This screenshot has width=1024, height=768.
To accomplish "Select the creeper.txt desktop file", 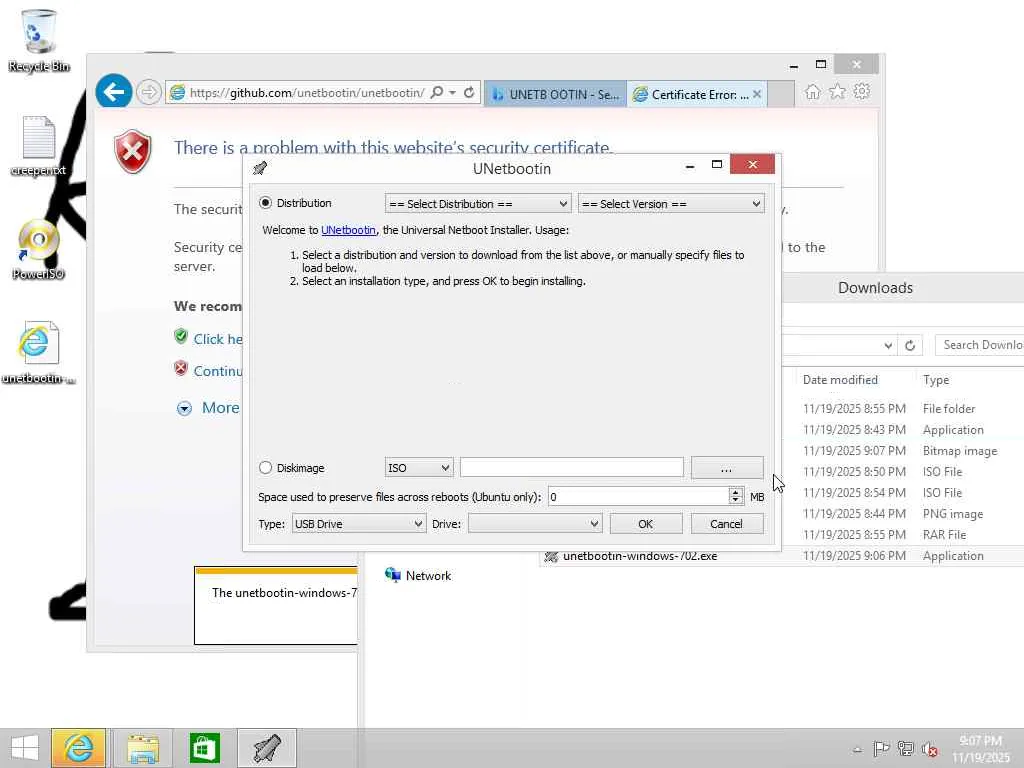I will [x=39, y=146].
